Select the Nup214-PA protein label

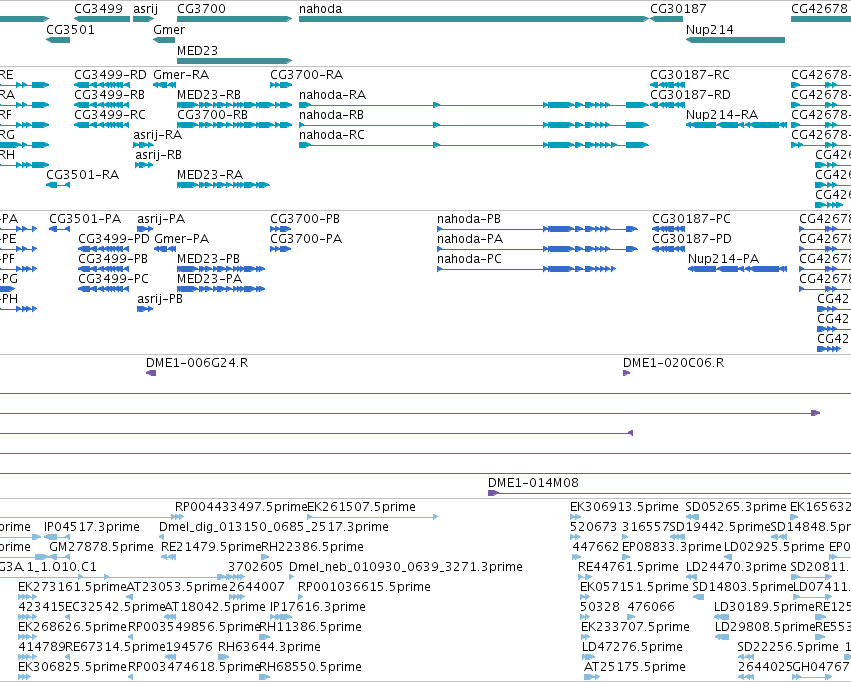point(723,259)
